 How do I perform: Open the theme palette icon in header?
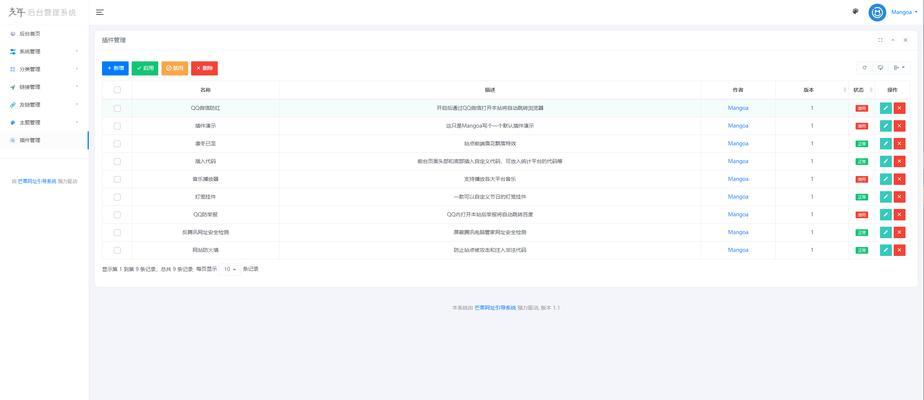point(855,11)
